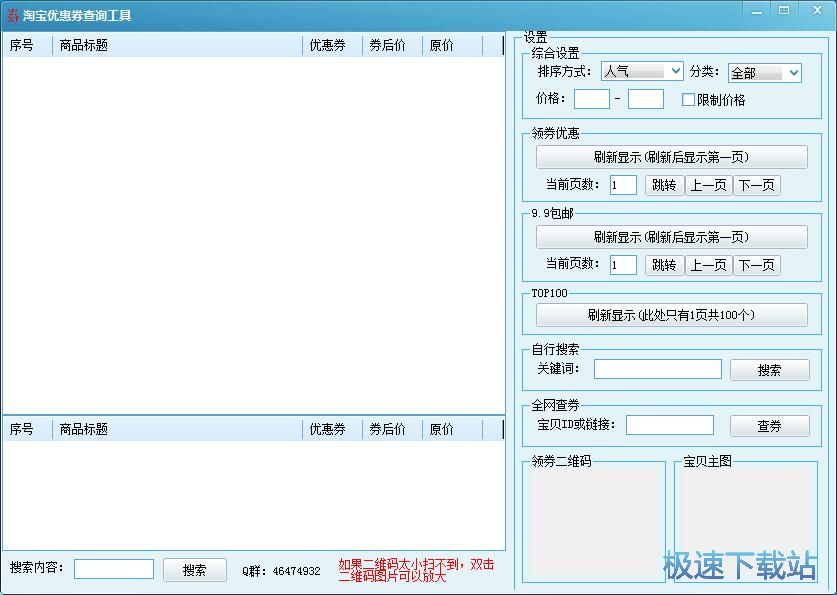Go to 下一页 in 领券优惠
The image size is (837, 595).
[756, 185]
